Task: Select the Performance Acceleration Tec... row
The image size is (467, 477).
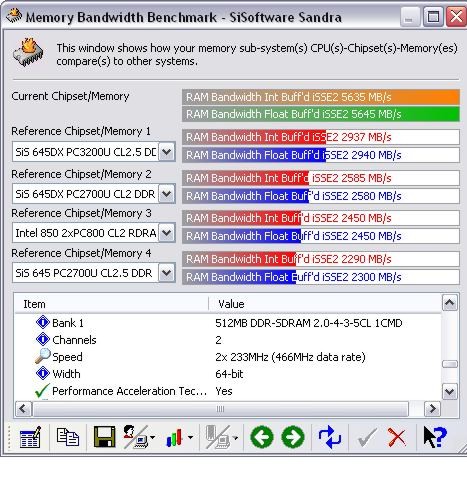Action: click(228, 391)
